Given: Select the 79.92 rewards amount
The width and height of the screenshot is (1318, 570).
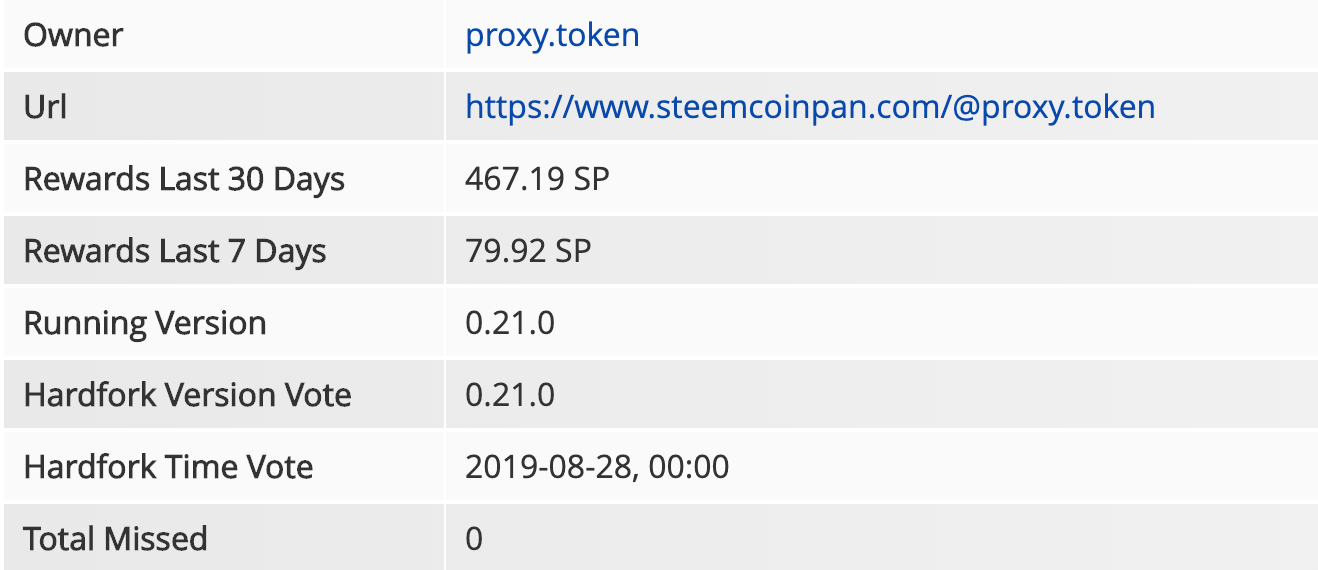Looking at the screenshot, I should pos(506,251).
